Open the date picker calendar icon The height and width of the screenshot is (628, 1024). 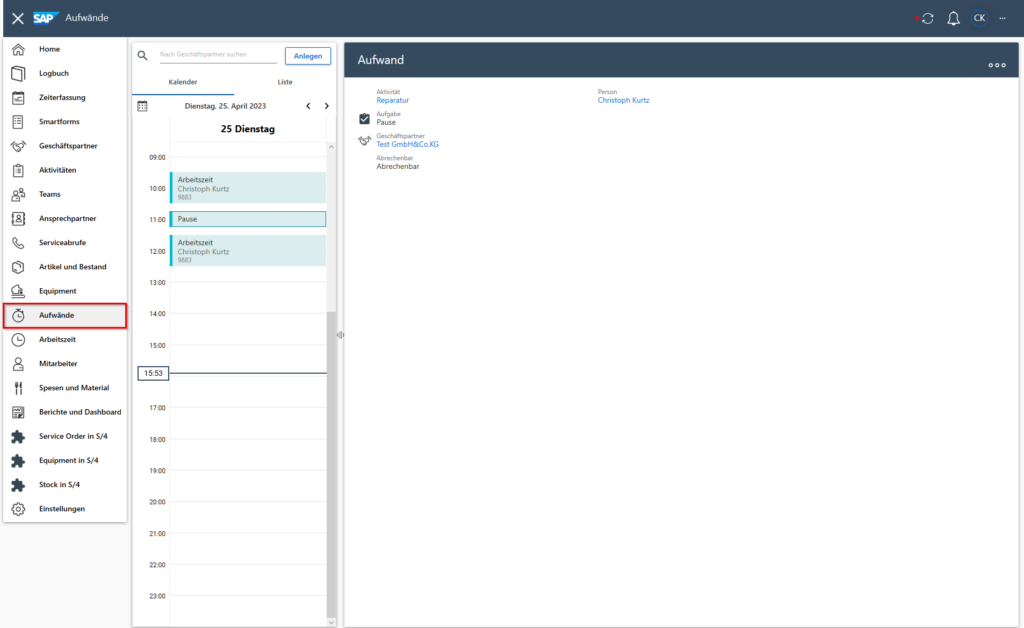[x=143, y=105]
